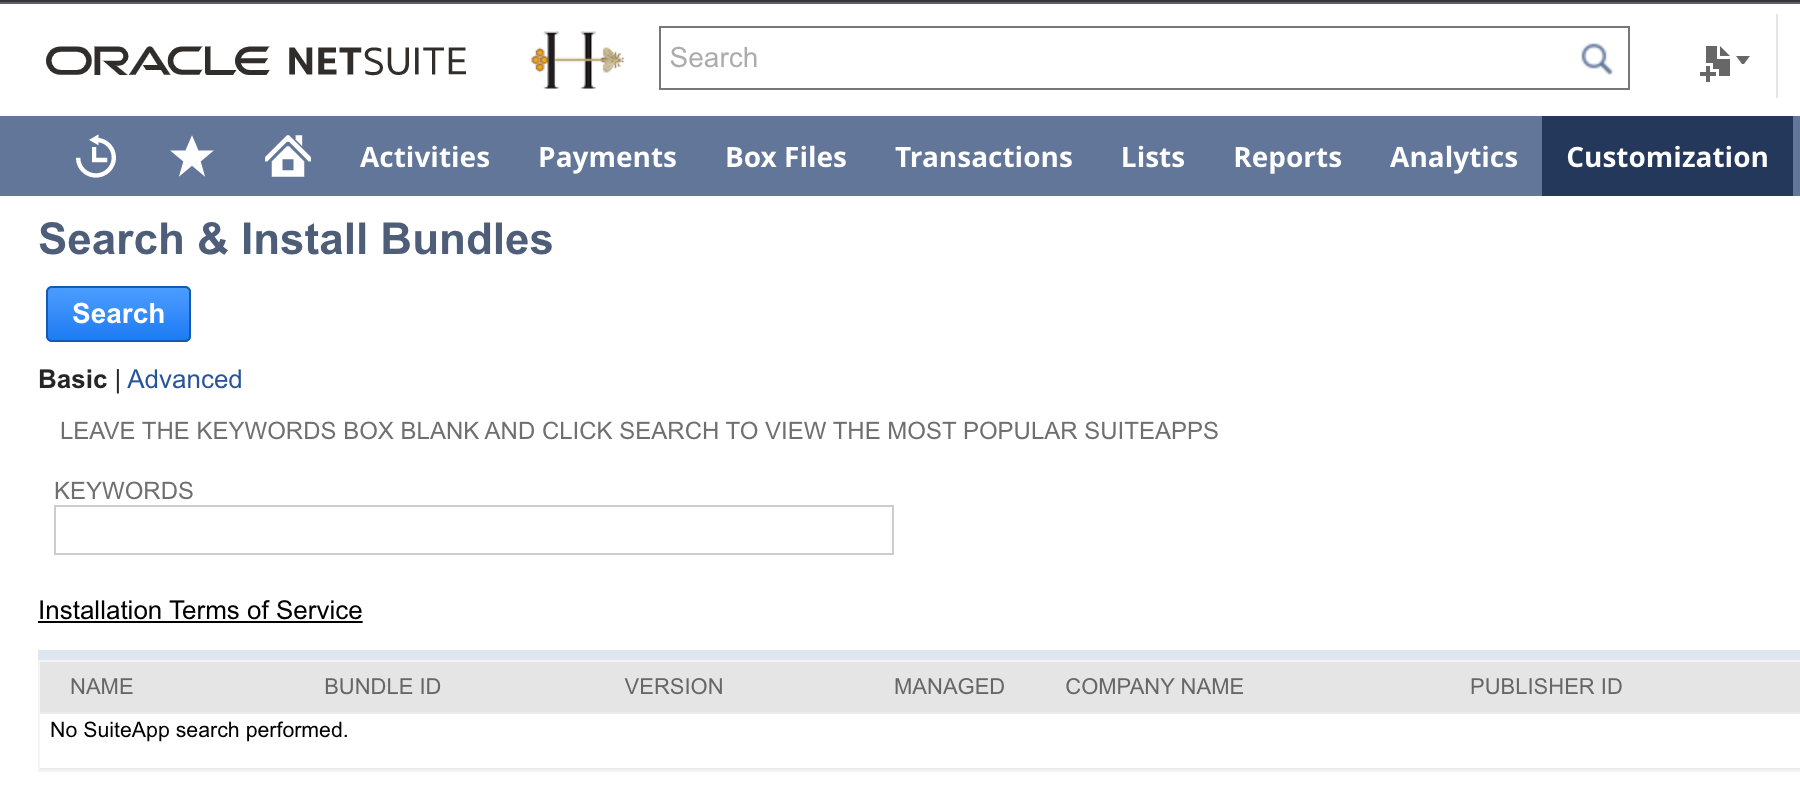Click the blue Search button
The height and width of the screenshot is (792, 1800).
(x=118, y=314)
